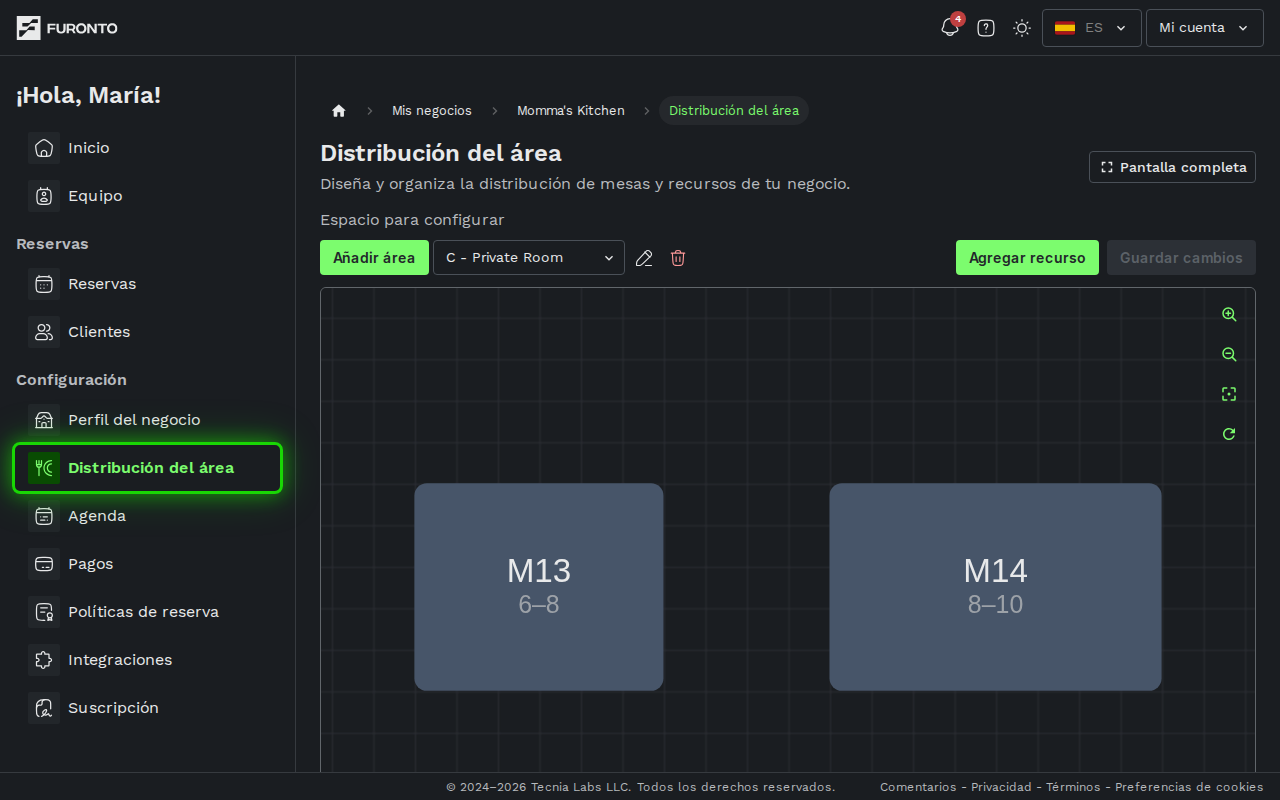
Task: Click Guardar cambios button
Action: (x=1181, y=258)
